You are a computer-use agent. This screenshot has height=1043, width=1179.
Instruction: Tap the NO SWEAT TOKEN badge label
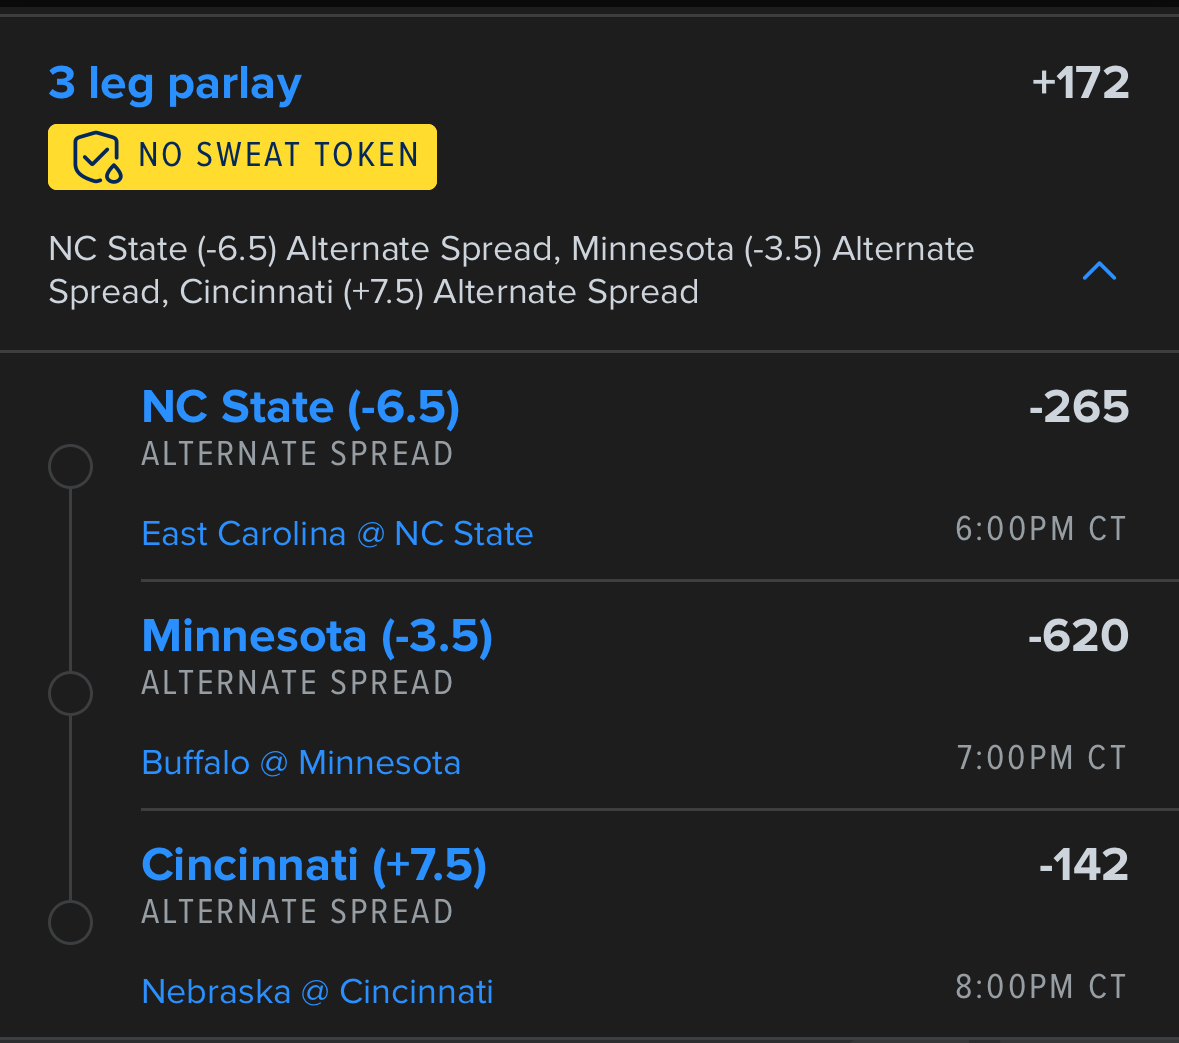278,156
